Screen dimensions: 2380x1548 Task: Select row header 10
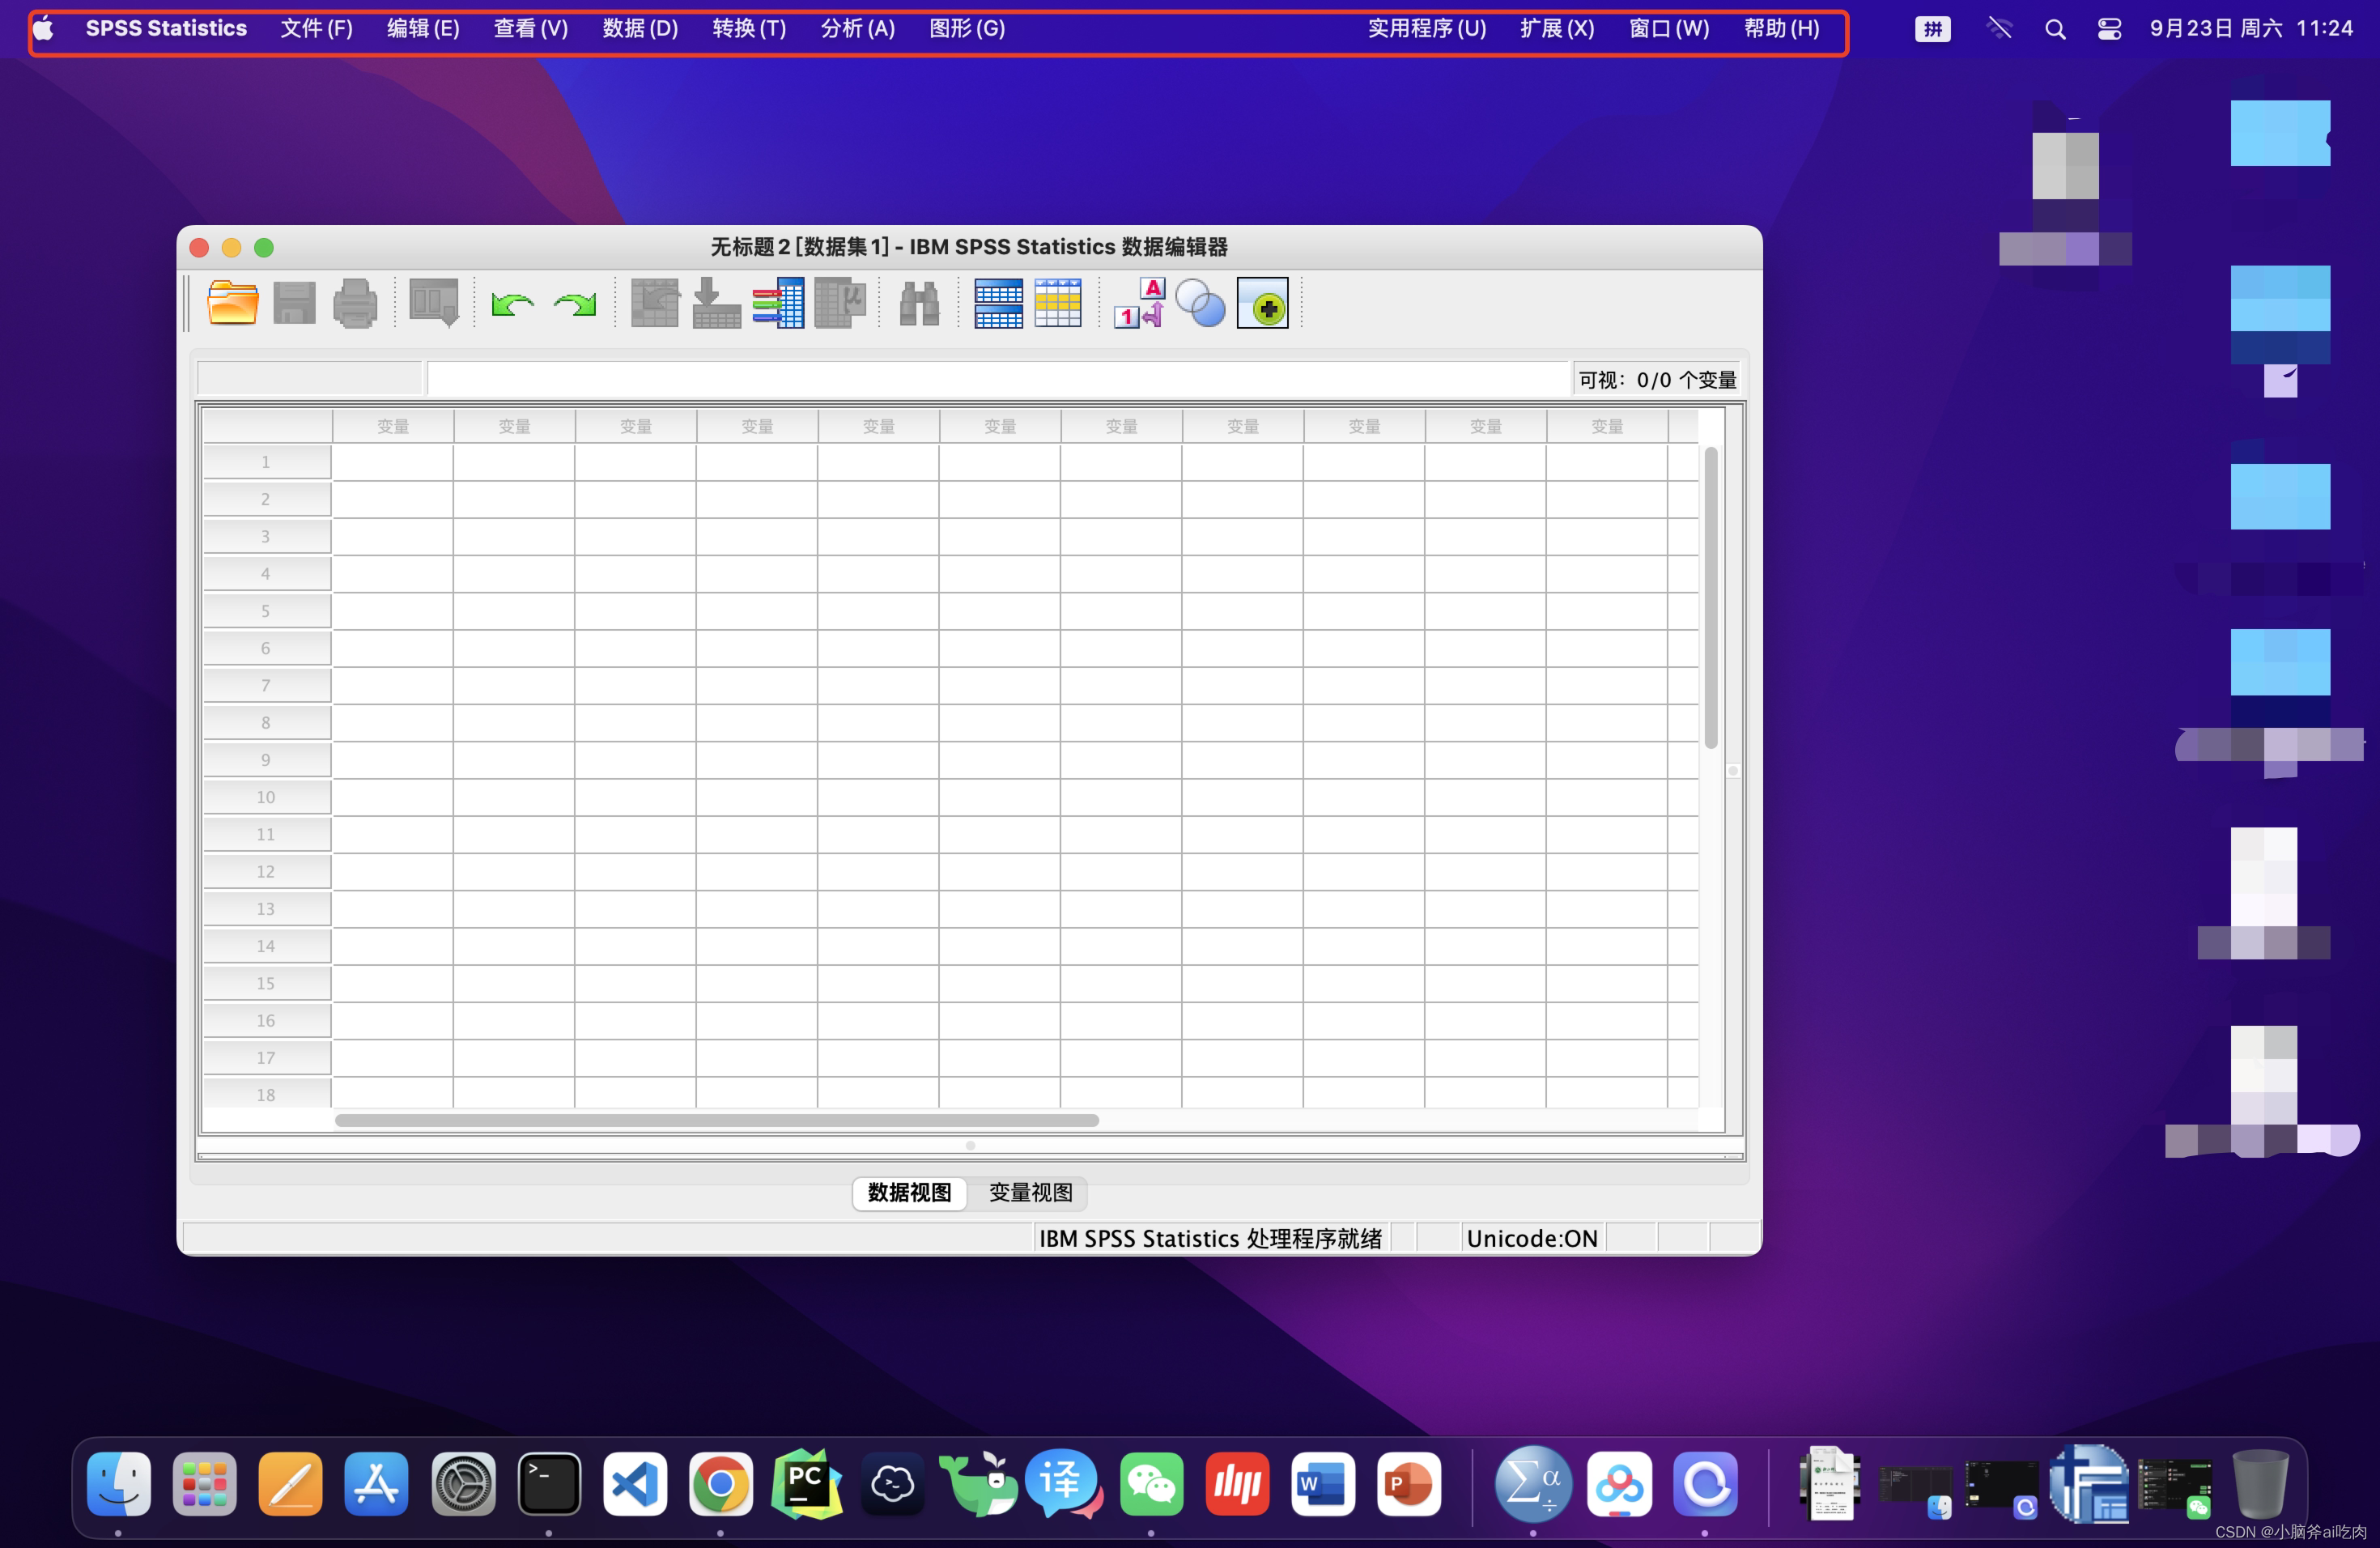coord(266,797)
